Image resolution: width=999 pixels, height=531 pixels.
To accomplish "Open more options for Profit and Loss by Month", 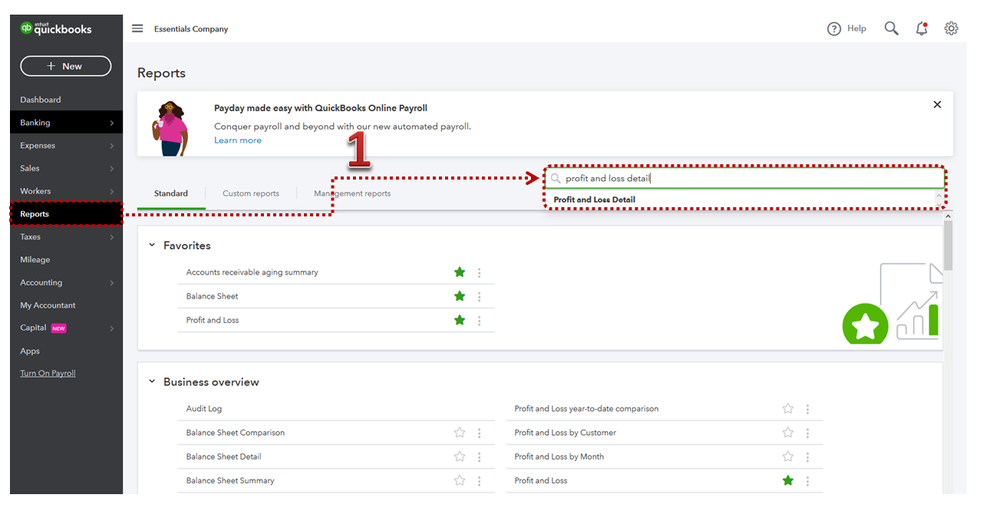I will [x=808, y=457].
